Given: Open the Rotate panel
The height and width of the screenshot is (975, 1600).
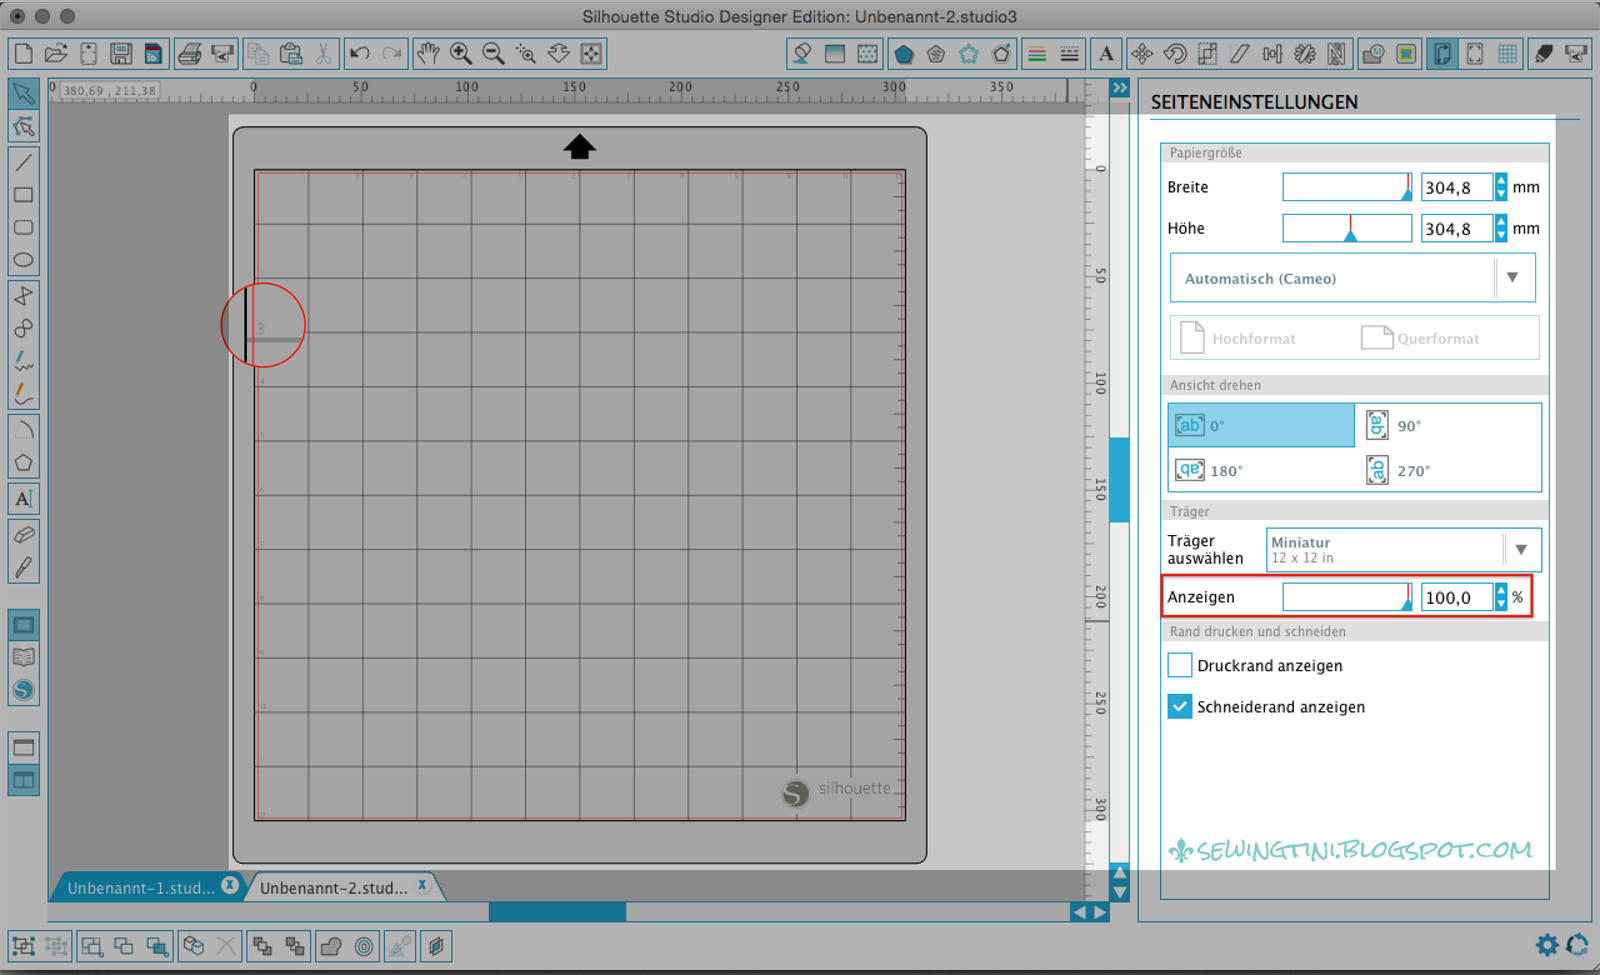Looking at the screenshot, I should pos(1175,54).
